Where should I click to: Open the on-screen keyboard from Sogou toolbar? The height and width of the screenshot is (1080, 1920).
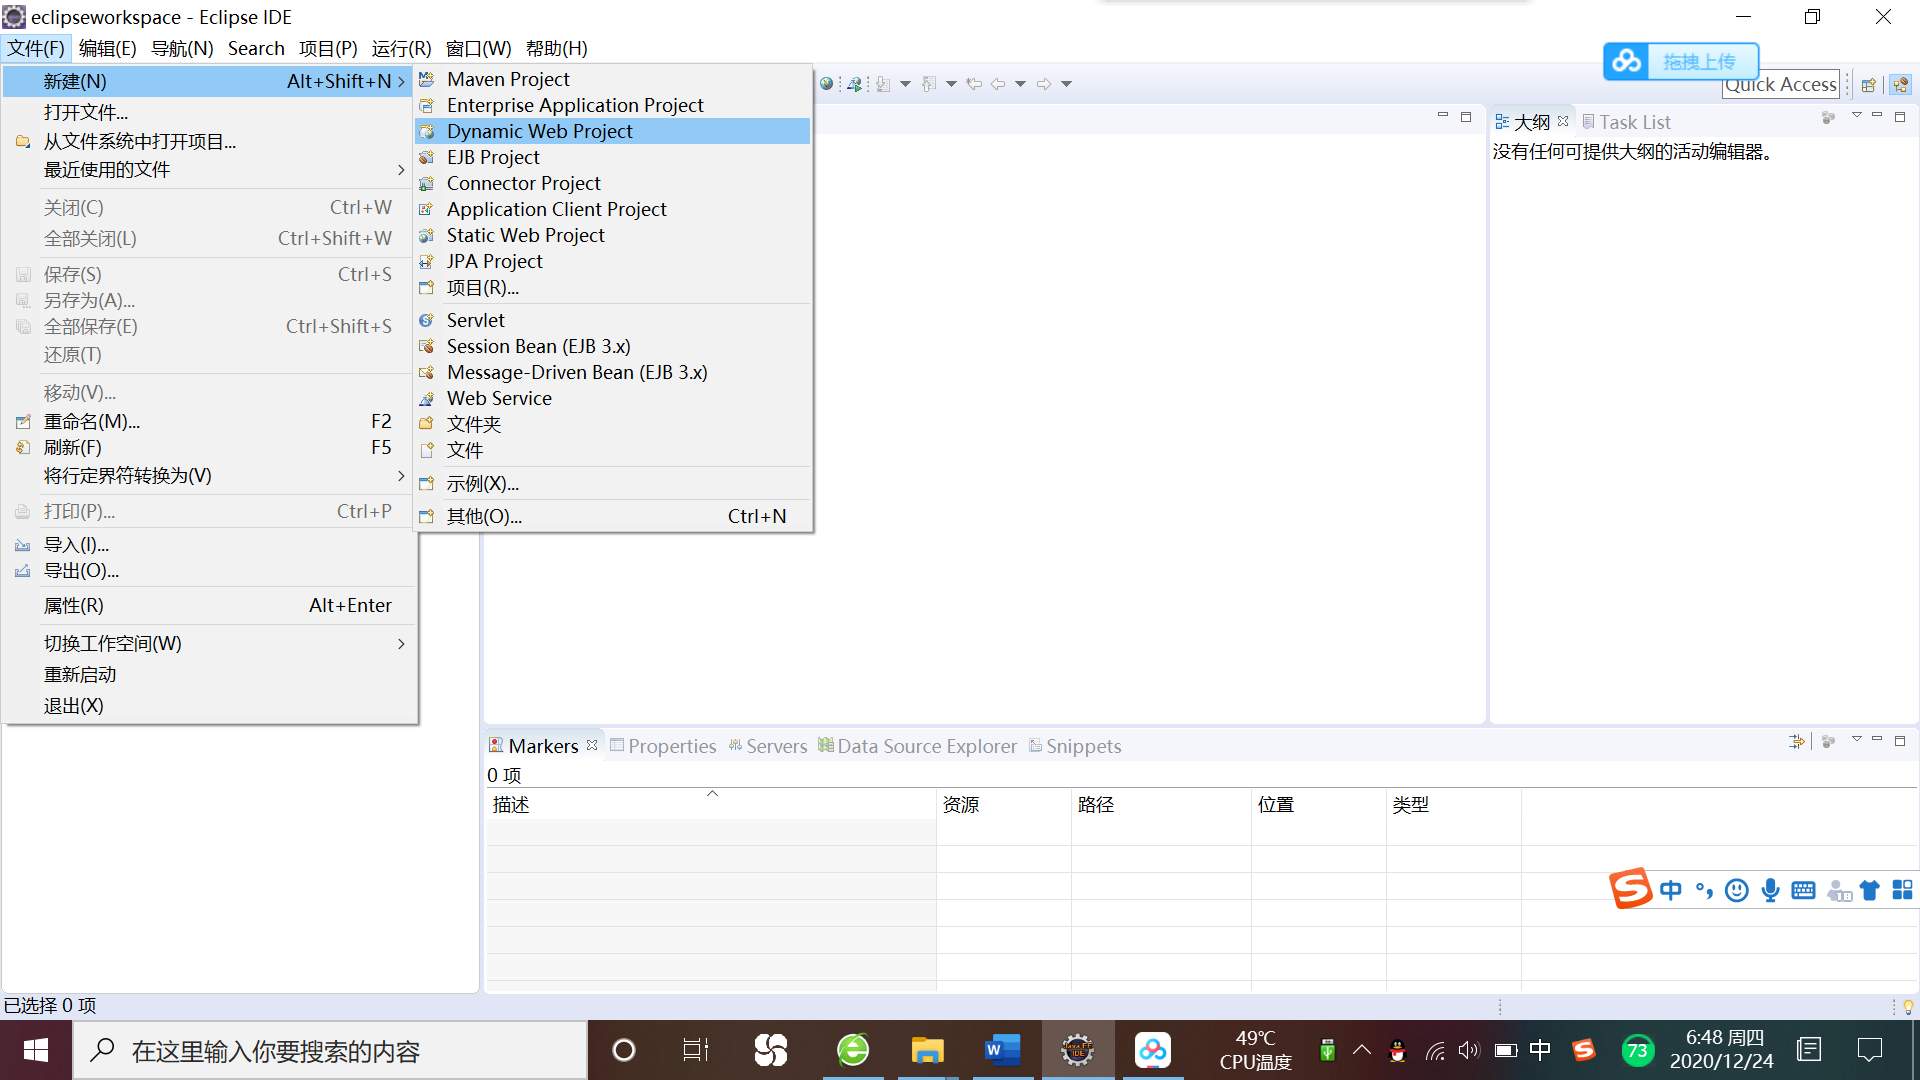tap(1804, 890)
